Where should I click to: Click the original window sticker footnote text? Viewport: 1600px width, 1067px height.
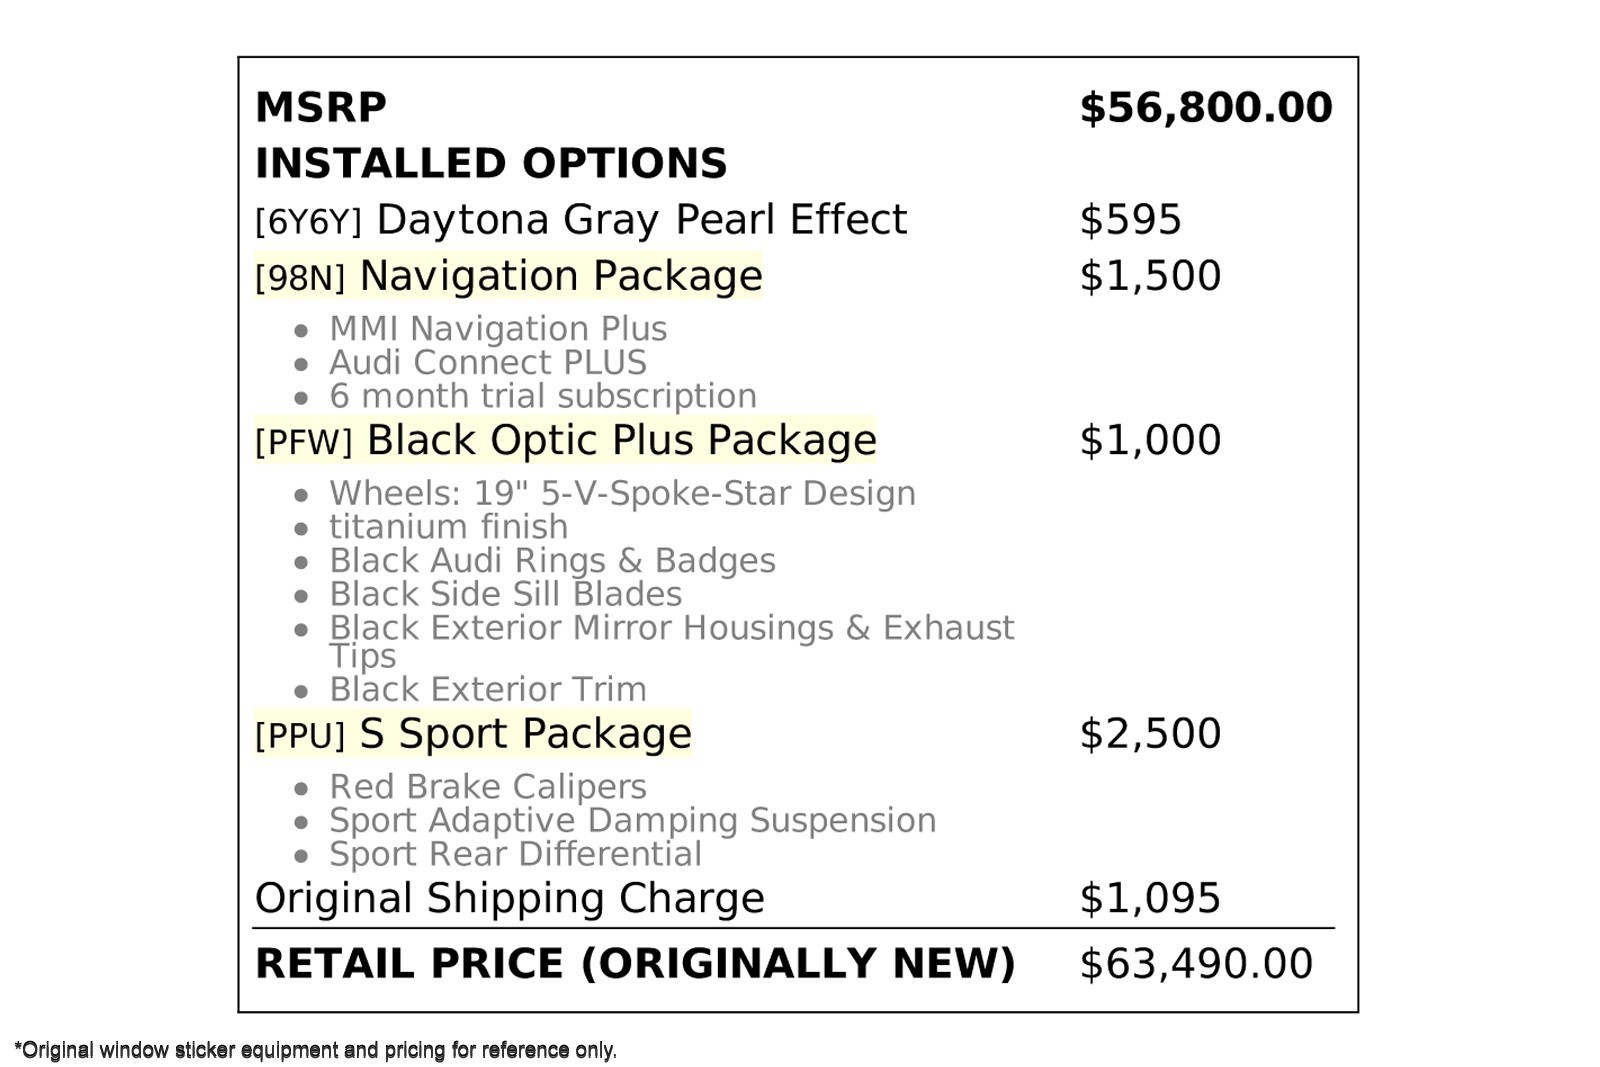(x=316, y=1050)
